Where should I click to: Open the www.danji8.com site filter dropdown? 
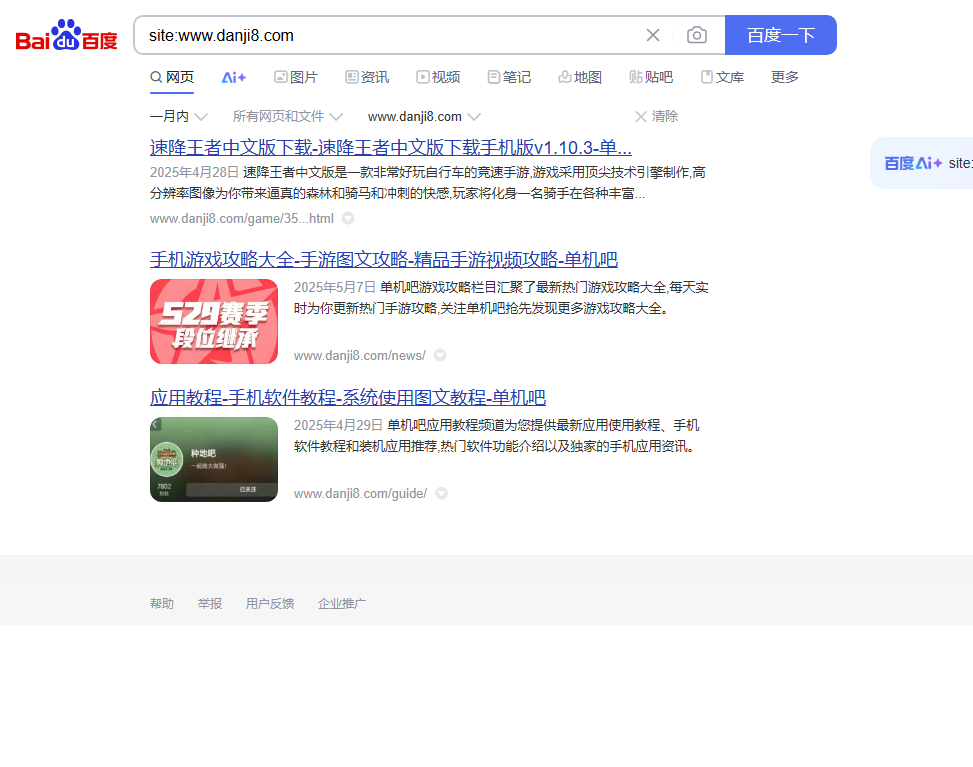click(x=424, y=117)
